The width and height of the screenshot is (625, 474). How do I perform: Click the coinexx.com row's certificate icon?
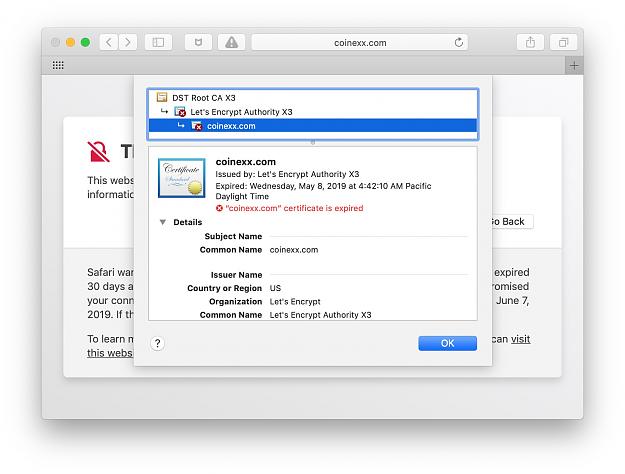(x=197, y=126)
